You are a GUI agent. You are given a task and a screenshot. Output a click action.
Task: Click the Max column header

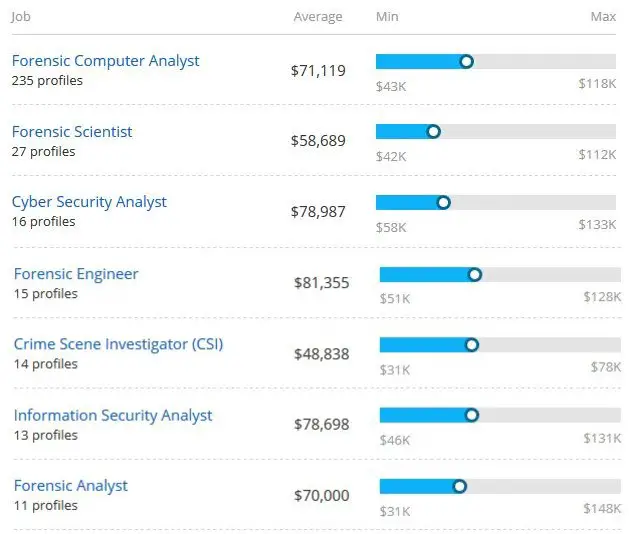(x=603, y=17)
